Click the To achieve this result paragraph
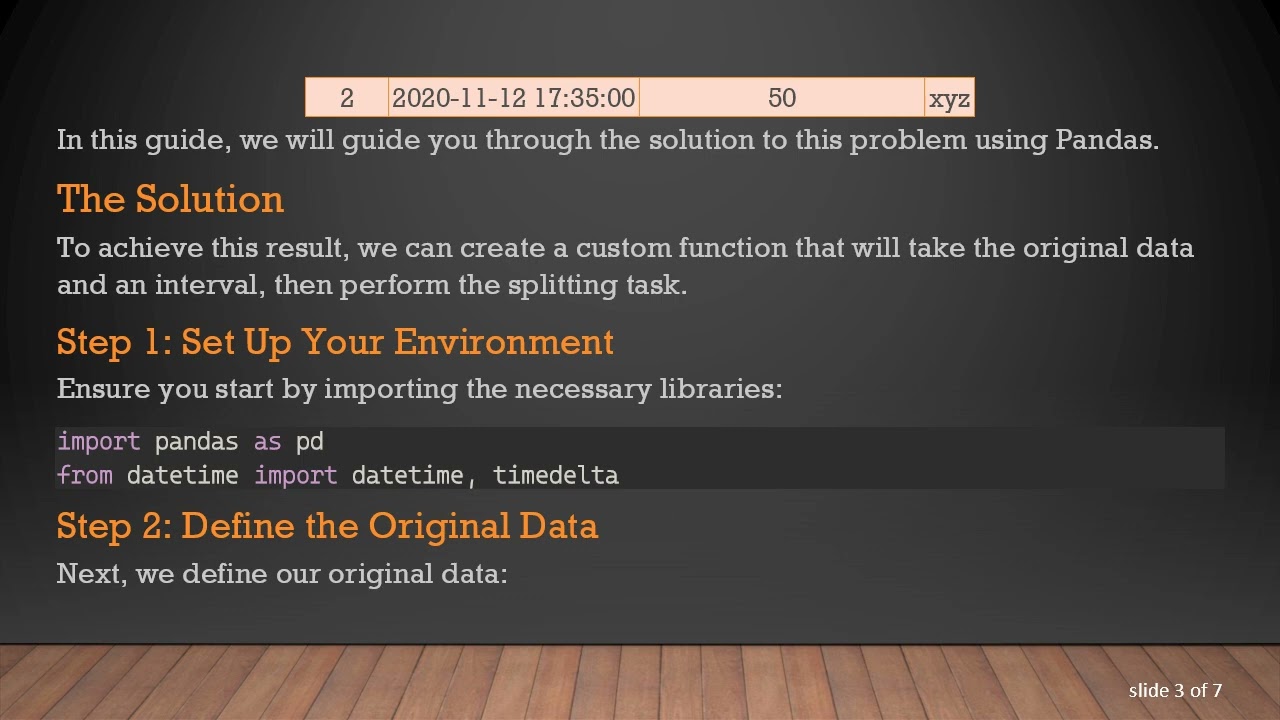Viewport: 1280px width, 720px height. point(625,266)
